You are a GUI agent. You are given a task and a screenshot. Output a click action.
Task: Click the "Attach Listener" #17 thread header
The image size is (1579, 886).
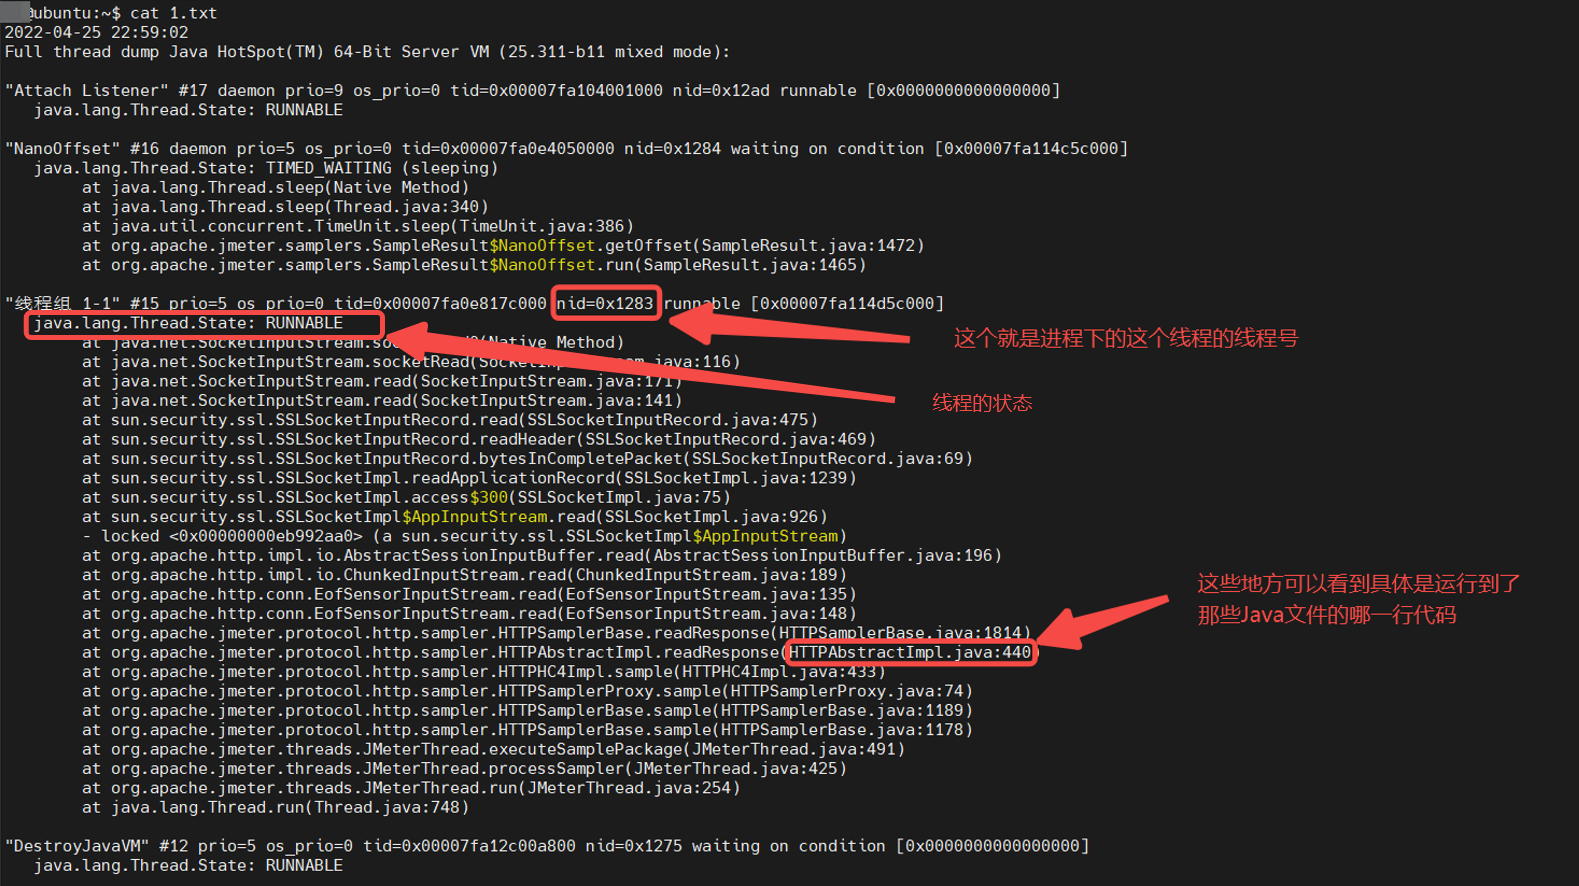(532, 91)
